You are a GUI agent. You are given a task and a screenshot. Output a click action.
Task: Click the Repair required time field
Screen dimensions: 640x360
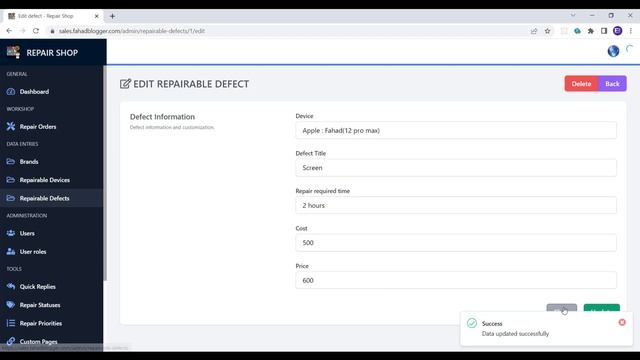pos(456,205)
